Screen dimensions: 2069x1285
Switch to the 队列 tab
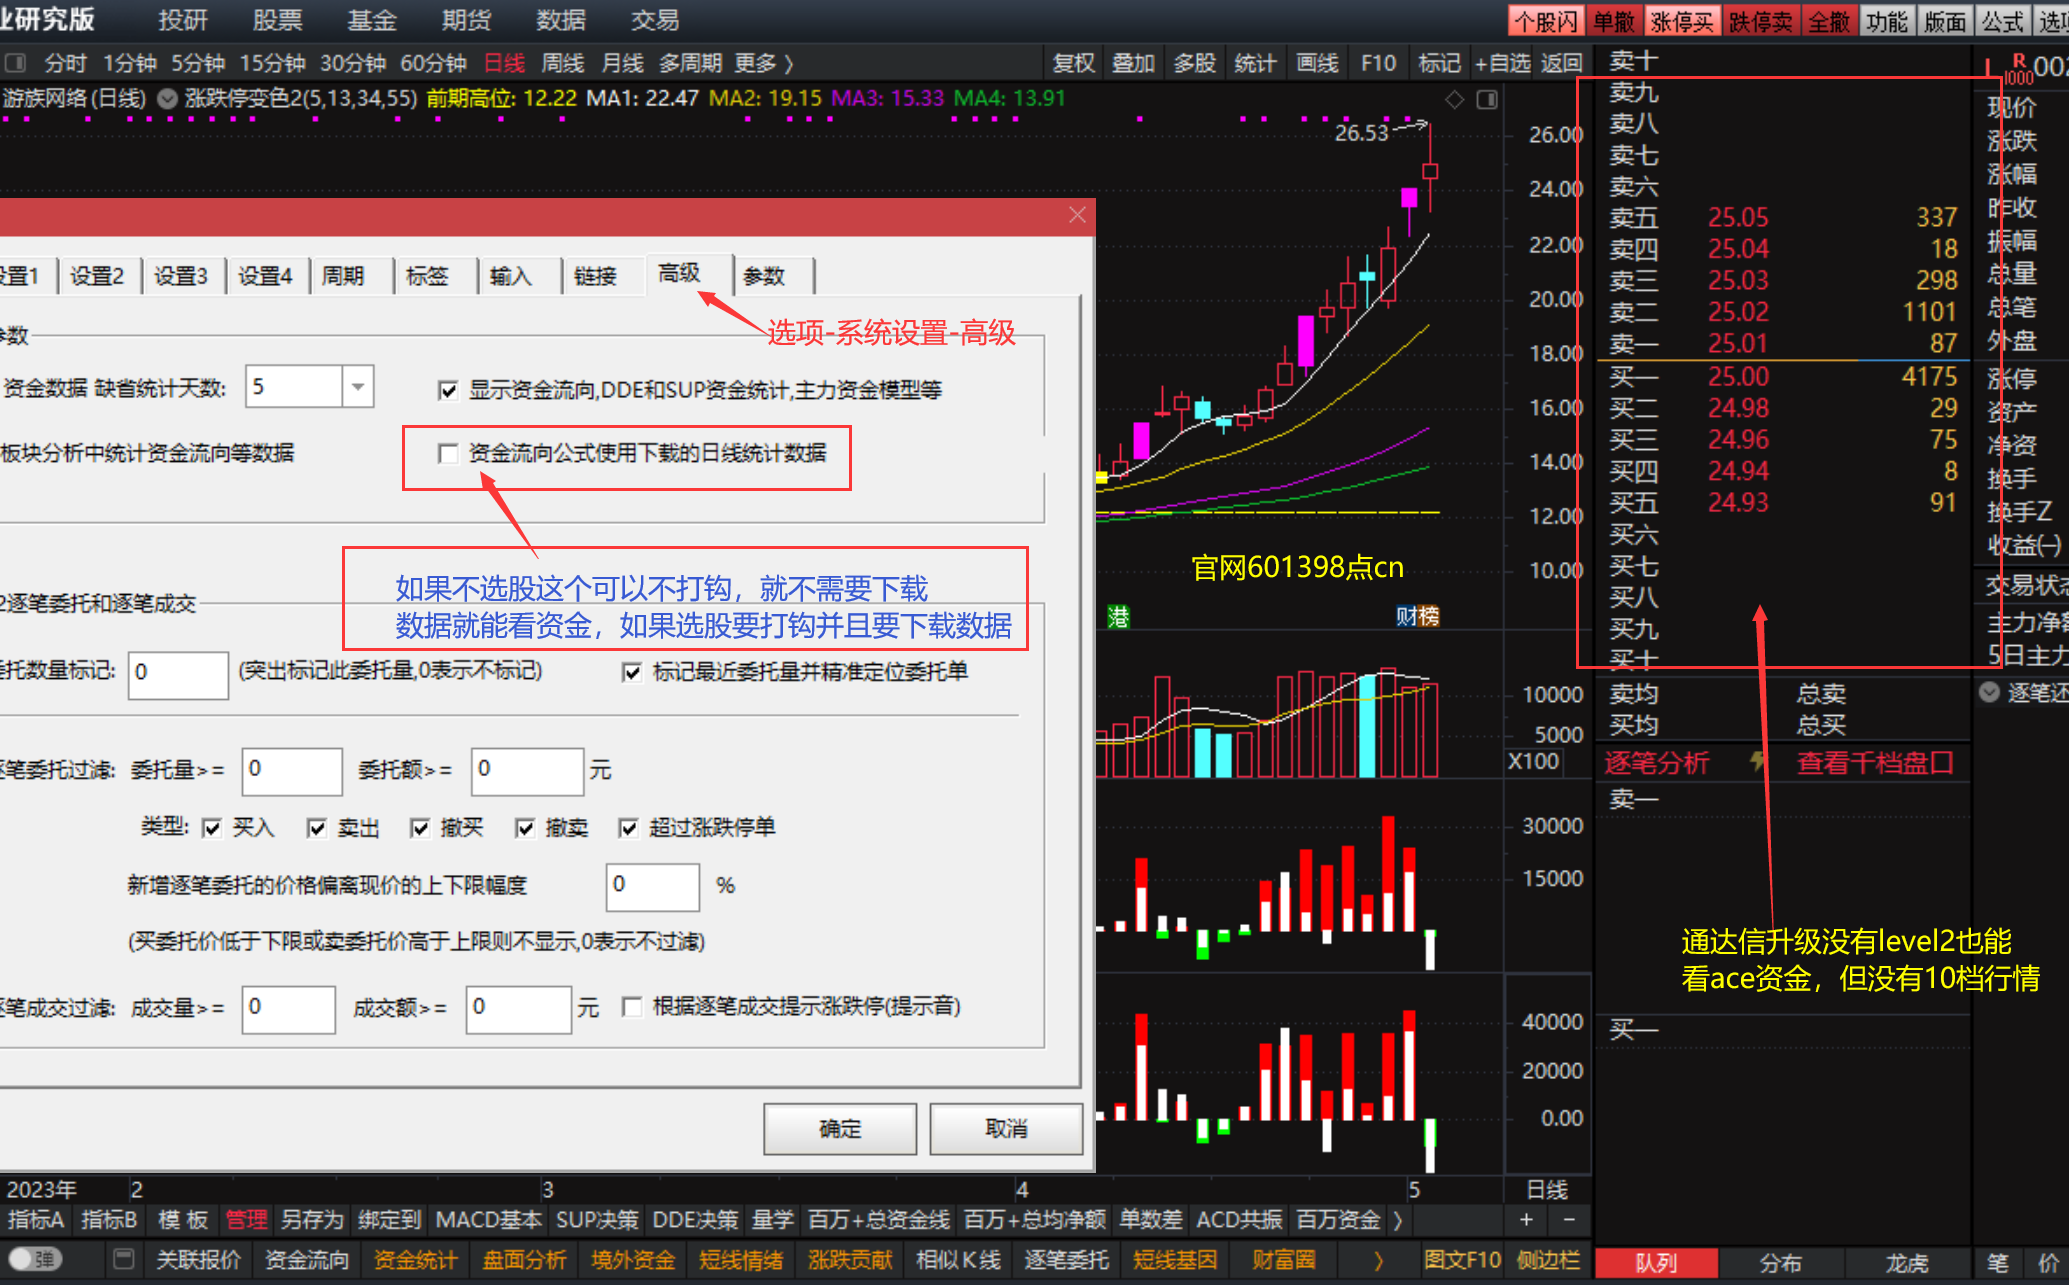(x=1656, y=1262)
